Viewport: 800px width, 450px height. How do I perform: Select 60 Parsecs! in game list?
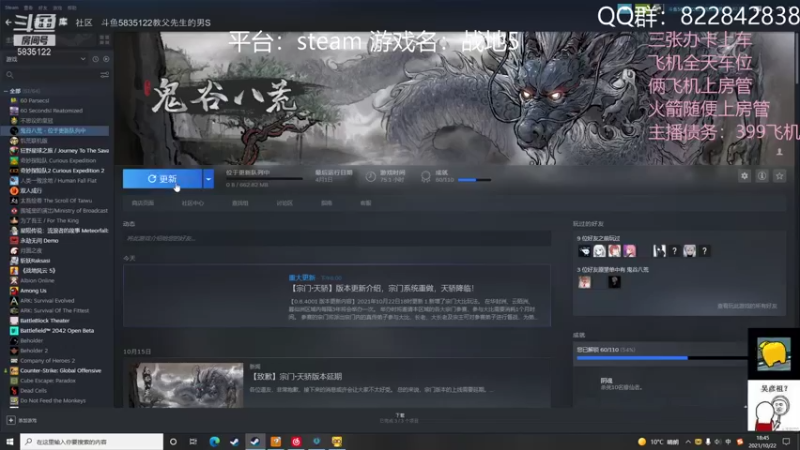tap(35, 101)
